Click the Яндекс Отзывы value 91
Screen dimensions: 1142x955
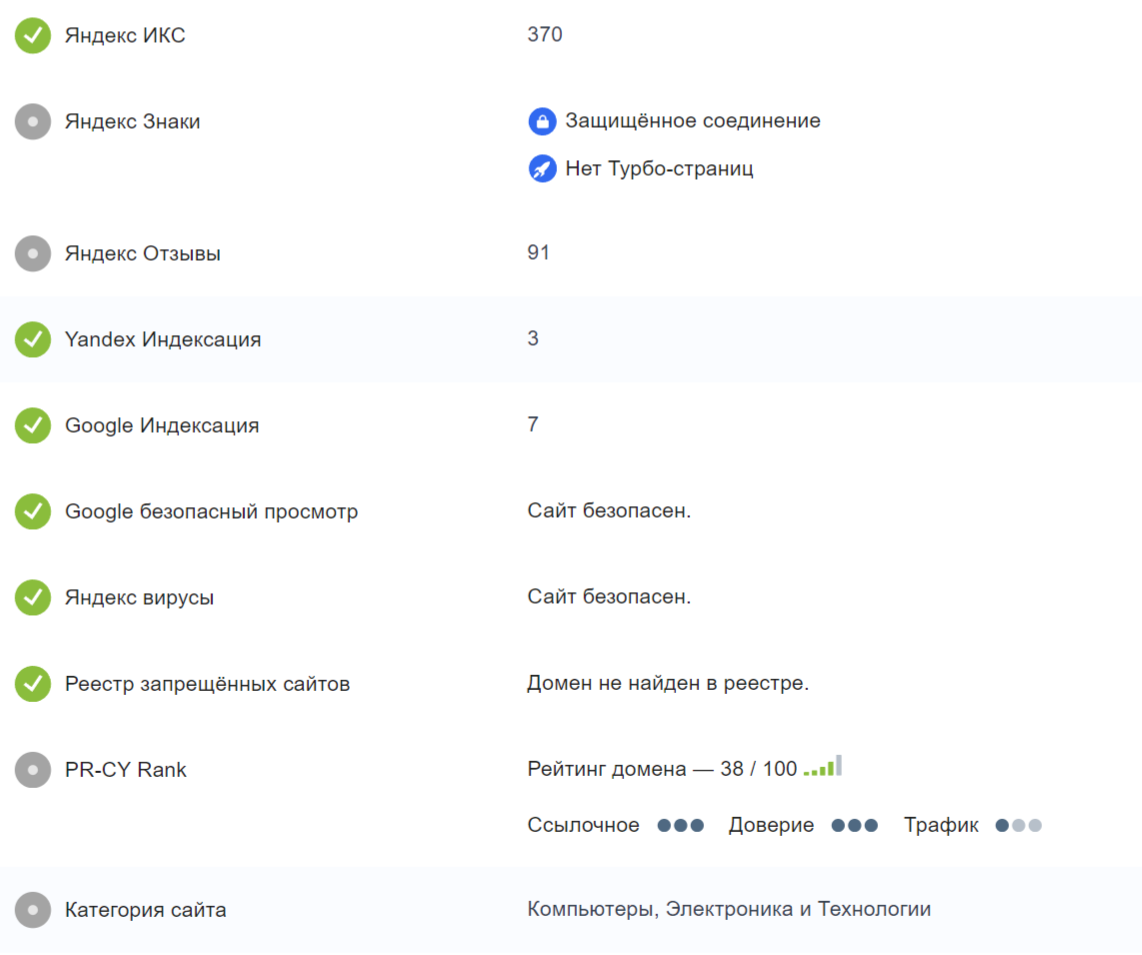(x=538, y=253)
